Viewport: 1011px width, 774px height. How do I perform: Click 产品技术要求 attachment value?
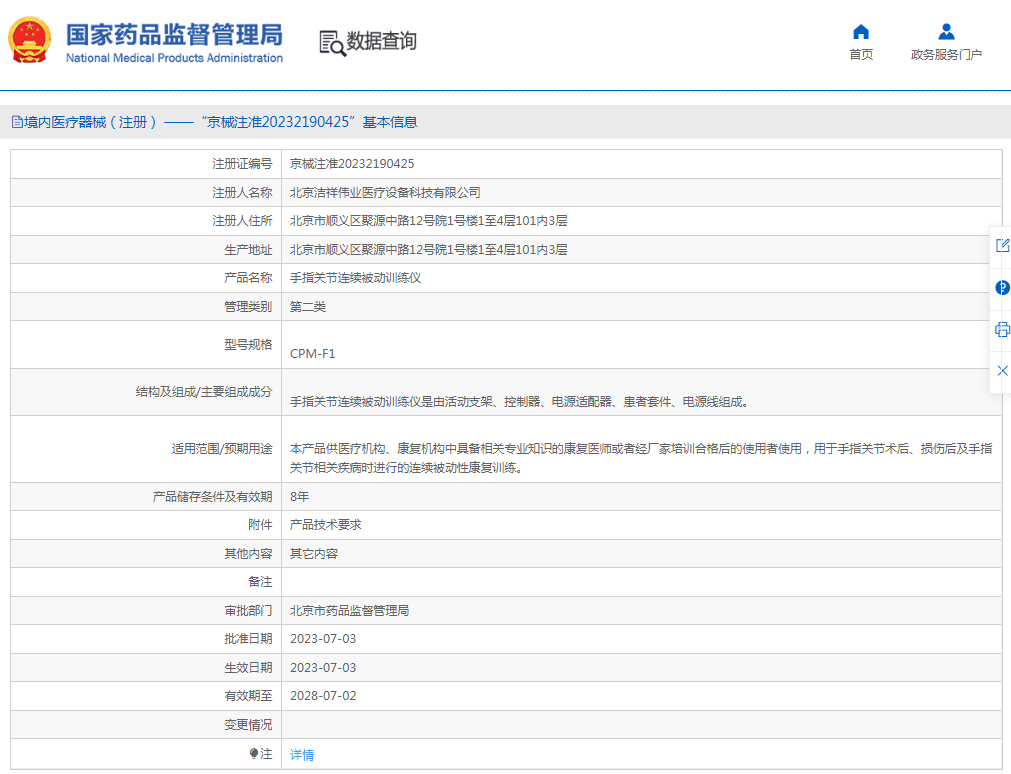pos(326,525)
